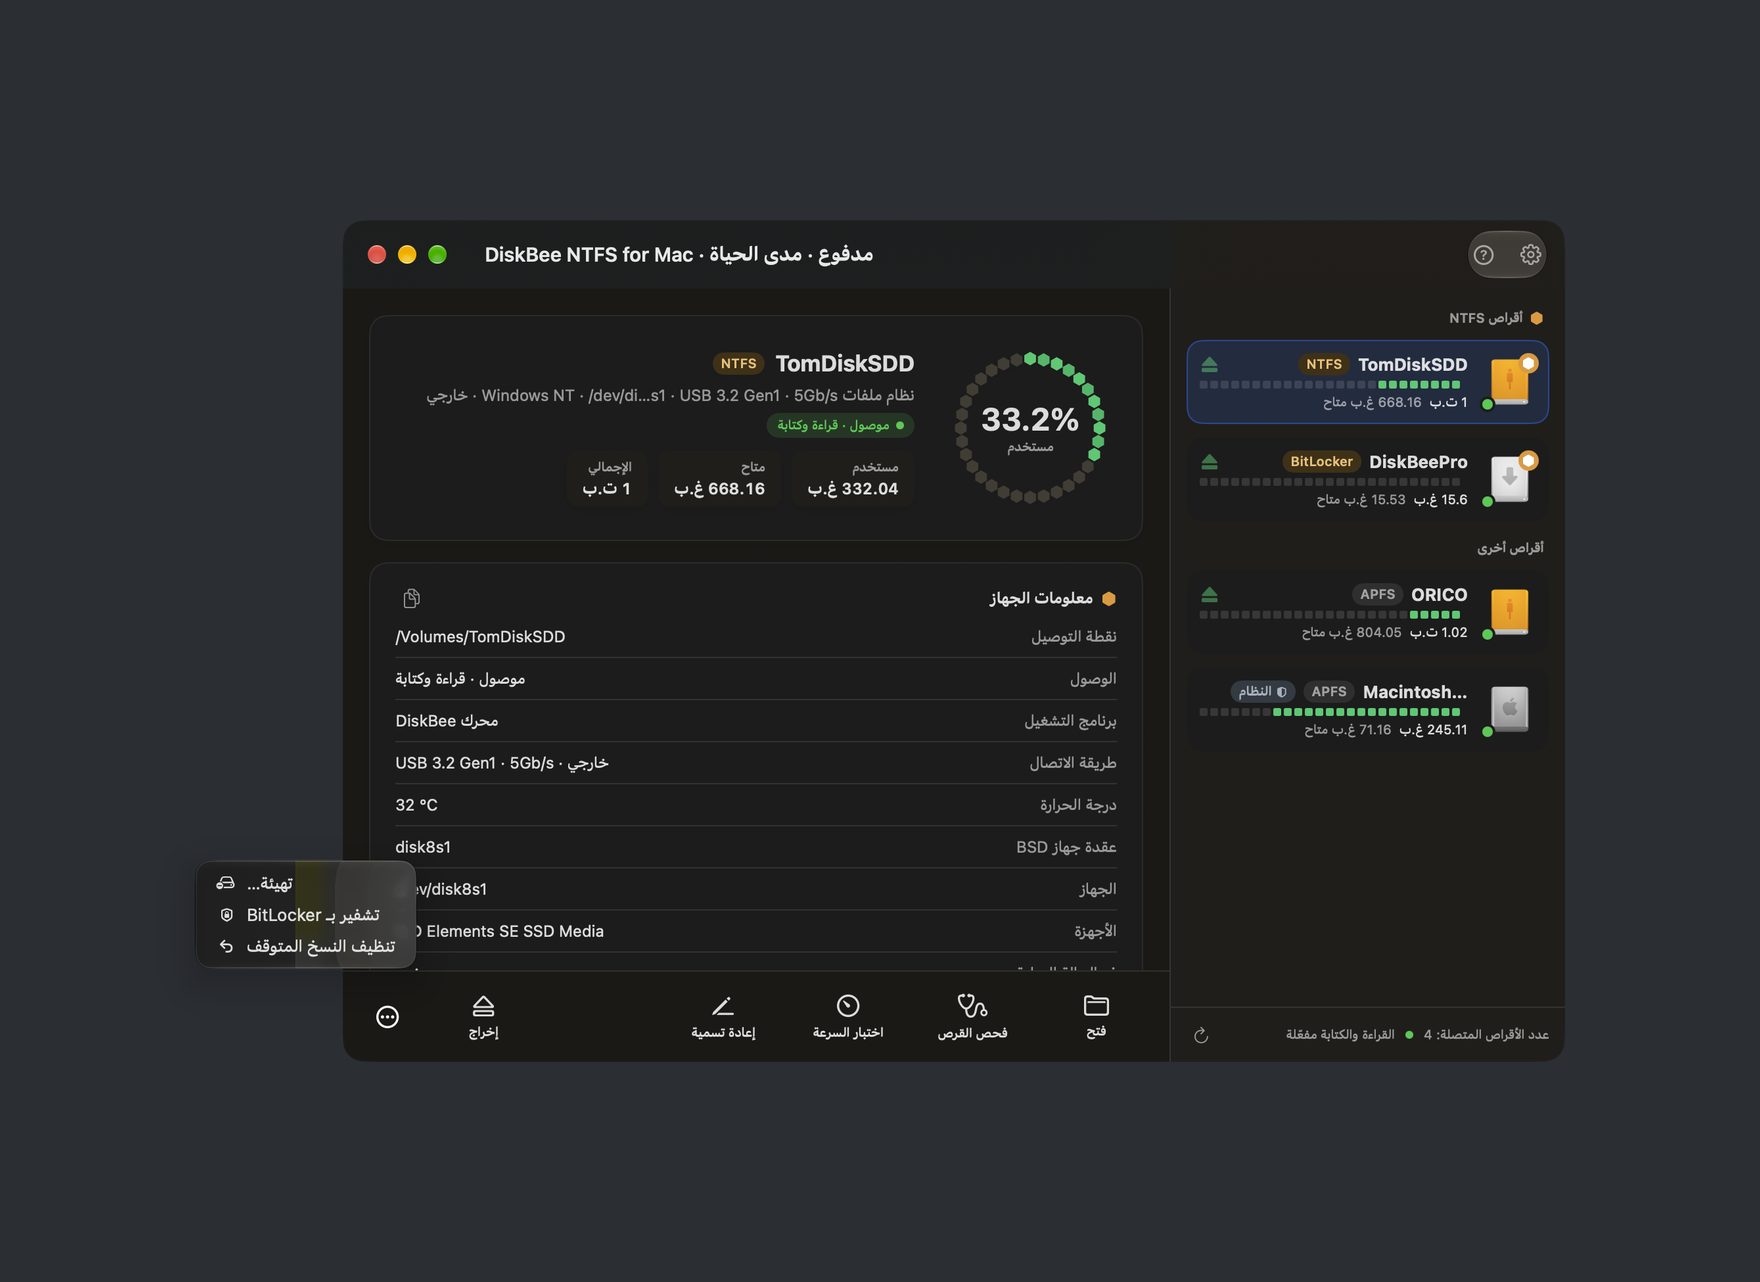
Task: Click the معلومات الجهاز section header
Action: (1051, 598)
